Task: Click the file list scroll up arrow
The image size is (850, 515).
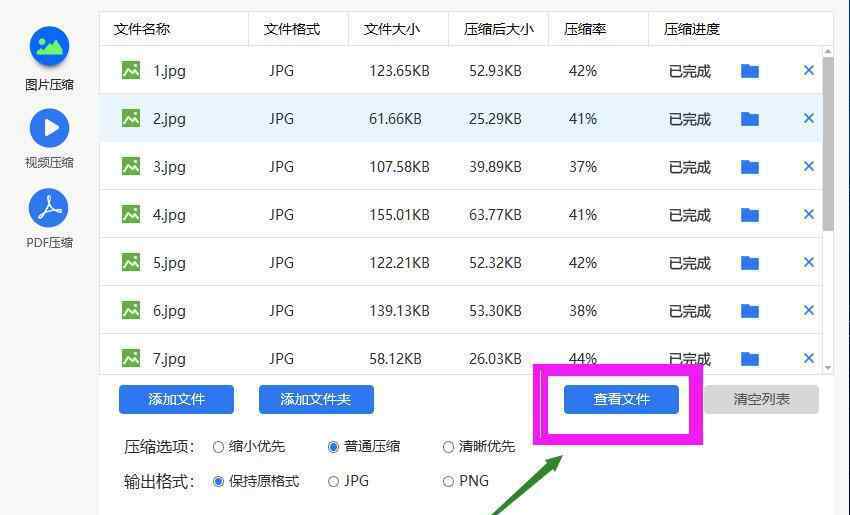Action: point(828,52)
